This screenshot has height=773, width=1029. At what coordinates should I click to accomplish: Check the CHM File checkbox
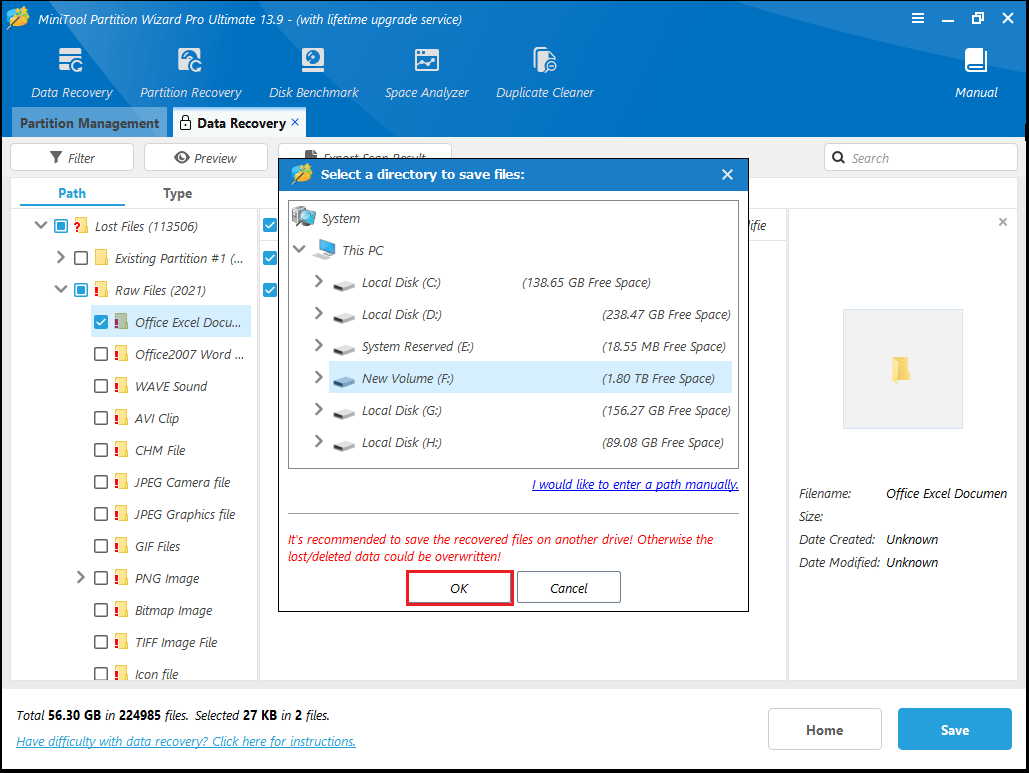pos(101,450)
